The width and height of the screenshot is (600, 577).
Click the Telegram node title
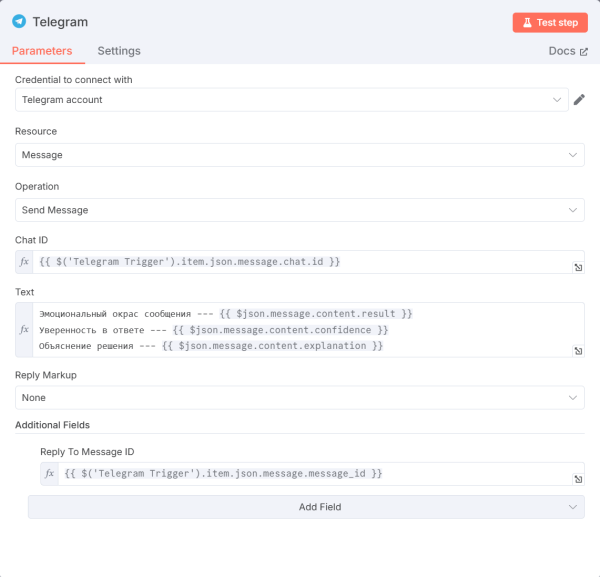tap(60, 22)
